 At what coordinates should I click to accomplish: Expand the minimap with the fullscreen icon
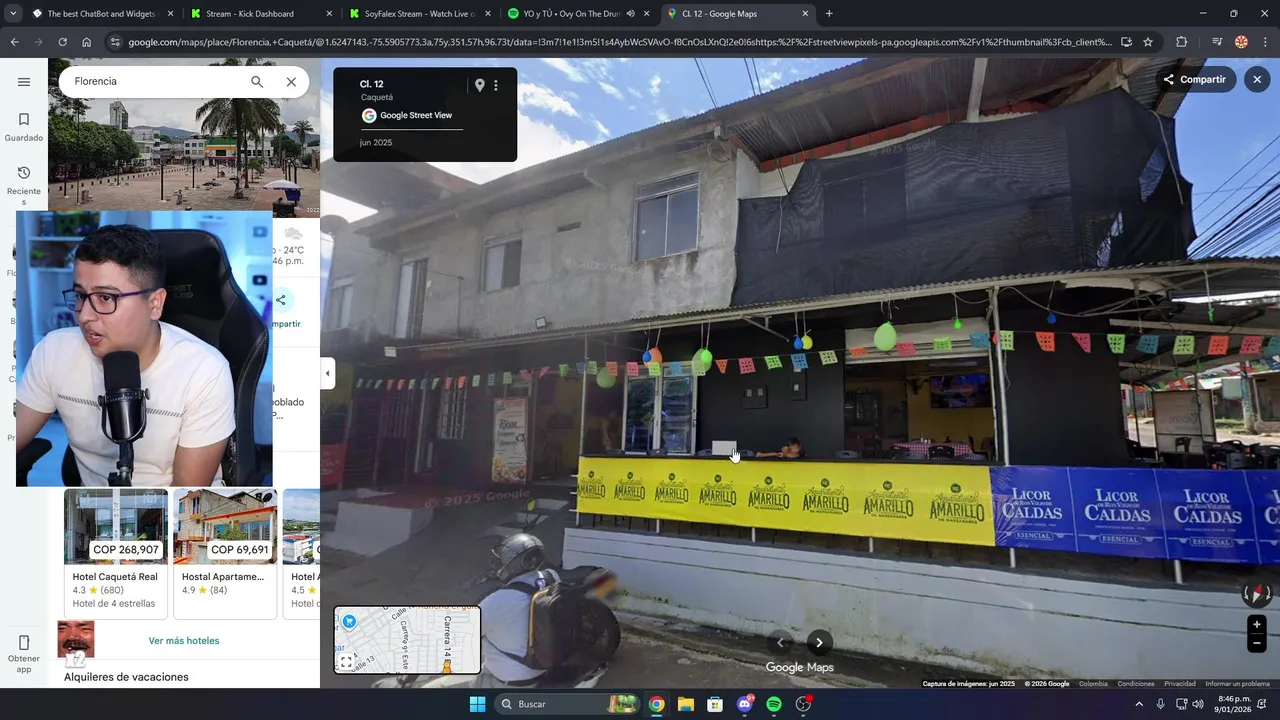coord(346,662)
